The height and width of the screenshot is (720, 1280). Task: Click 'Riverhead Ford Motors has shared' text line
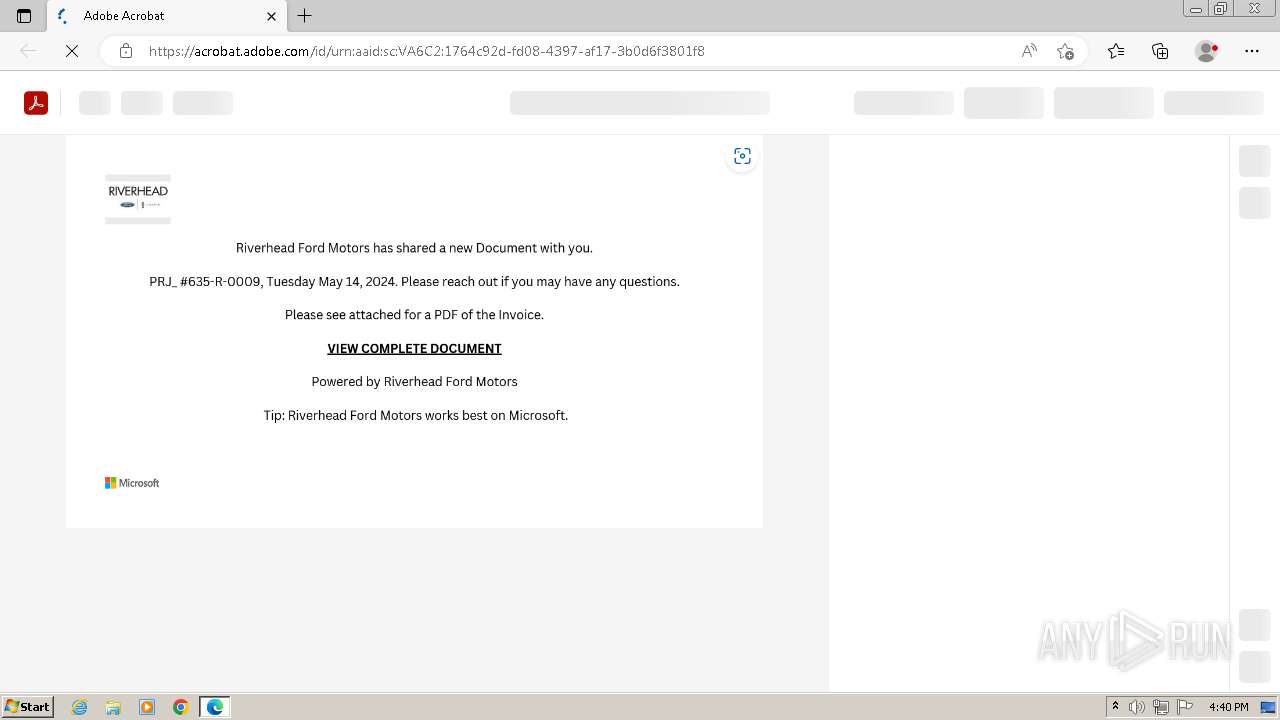pyautogui.click(x=414, y=248)
